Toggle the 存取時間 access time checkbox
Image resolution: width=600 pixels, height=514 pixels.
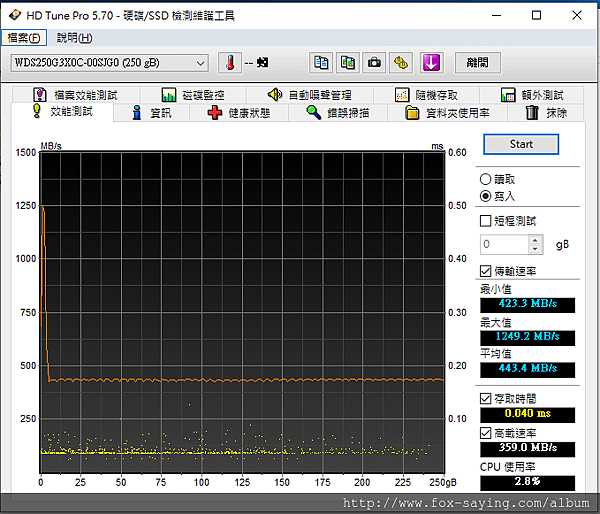(485, 399)
